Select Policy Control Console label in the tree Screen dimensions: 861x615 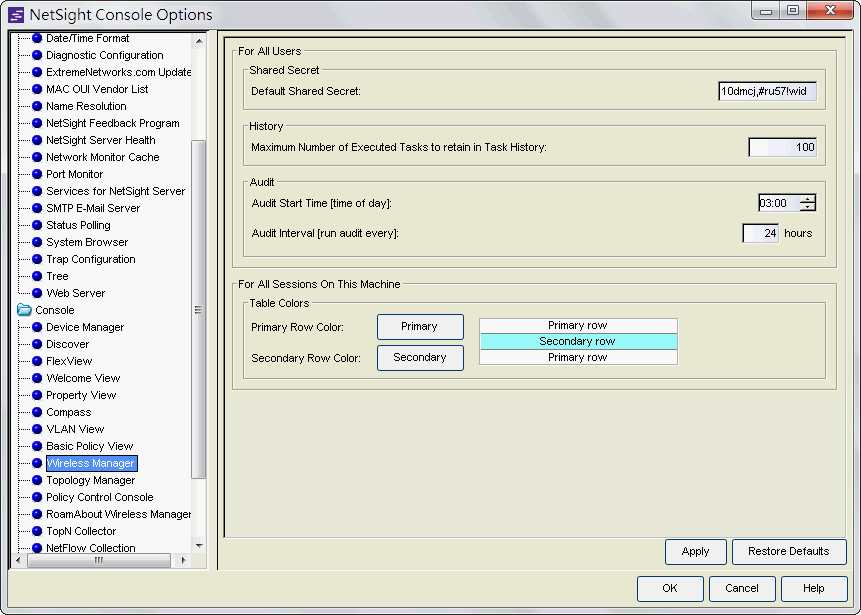(99, 498)
